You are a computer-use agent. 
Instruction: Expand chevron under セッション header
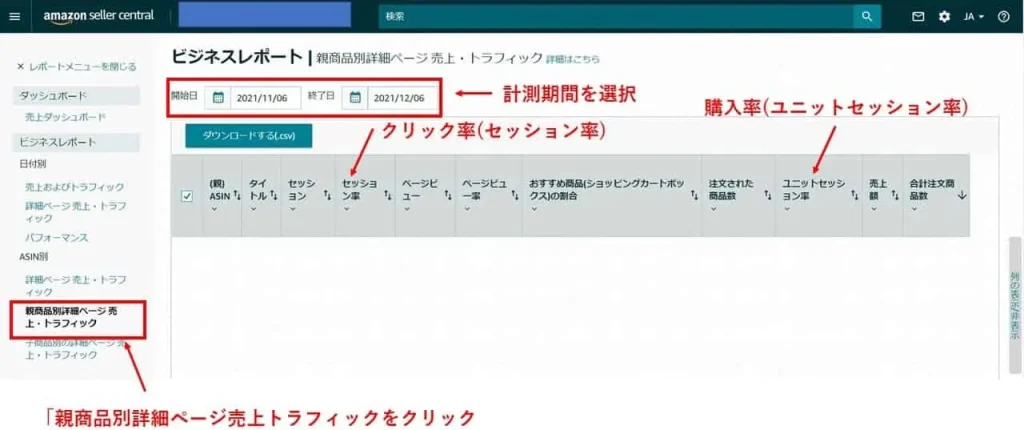coord(291,209)
